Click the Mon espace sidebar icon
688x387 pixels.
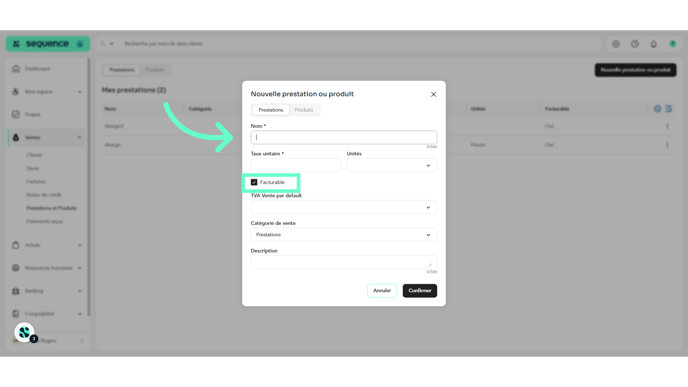(x=16, y=92)
